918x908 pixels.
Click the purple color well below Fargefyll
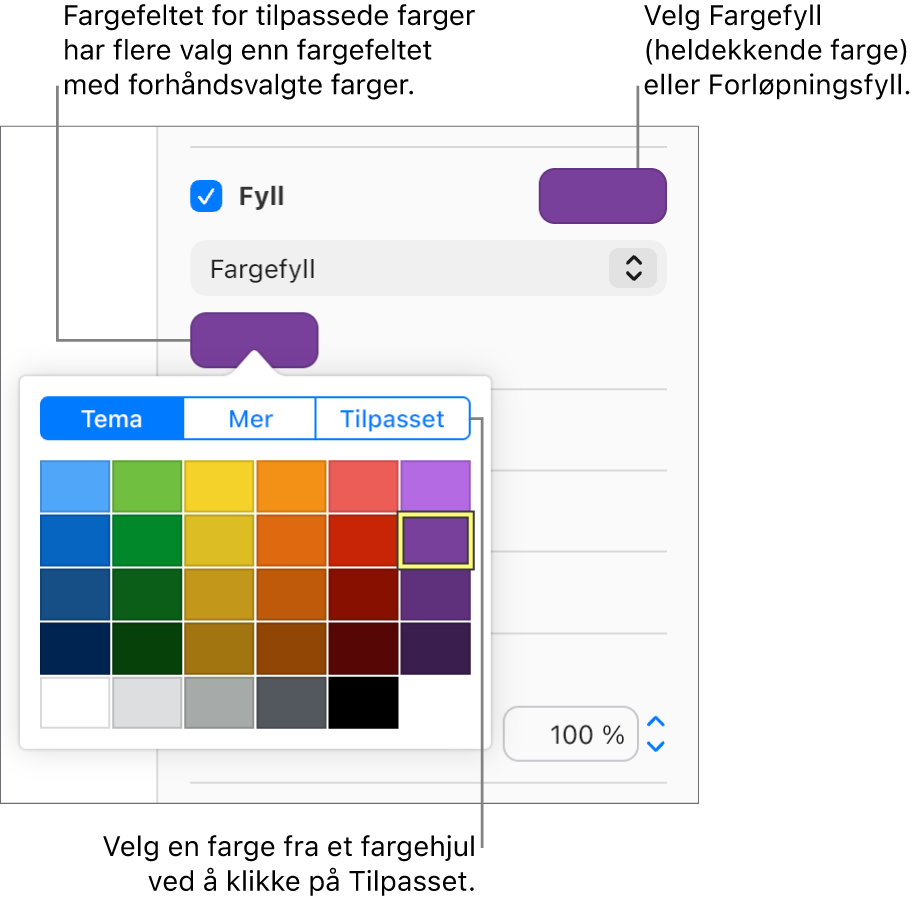(x=254, y=339)
